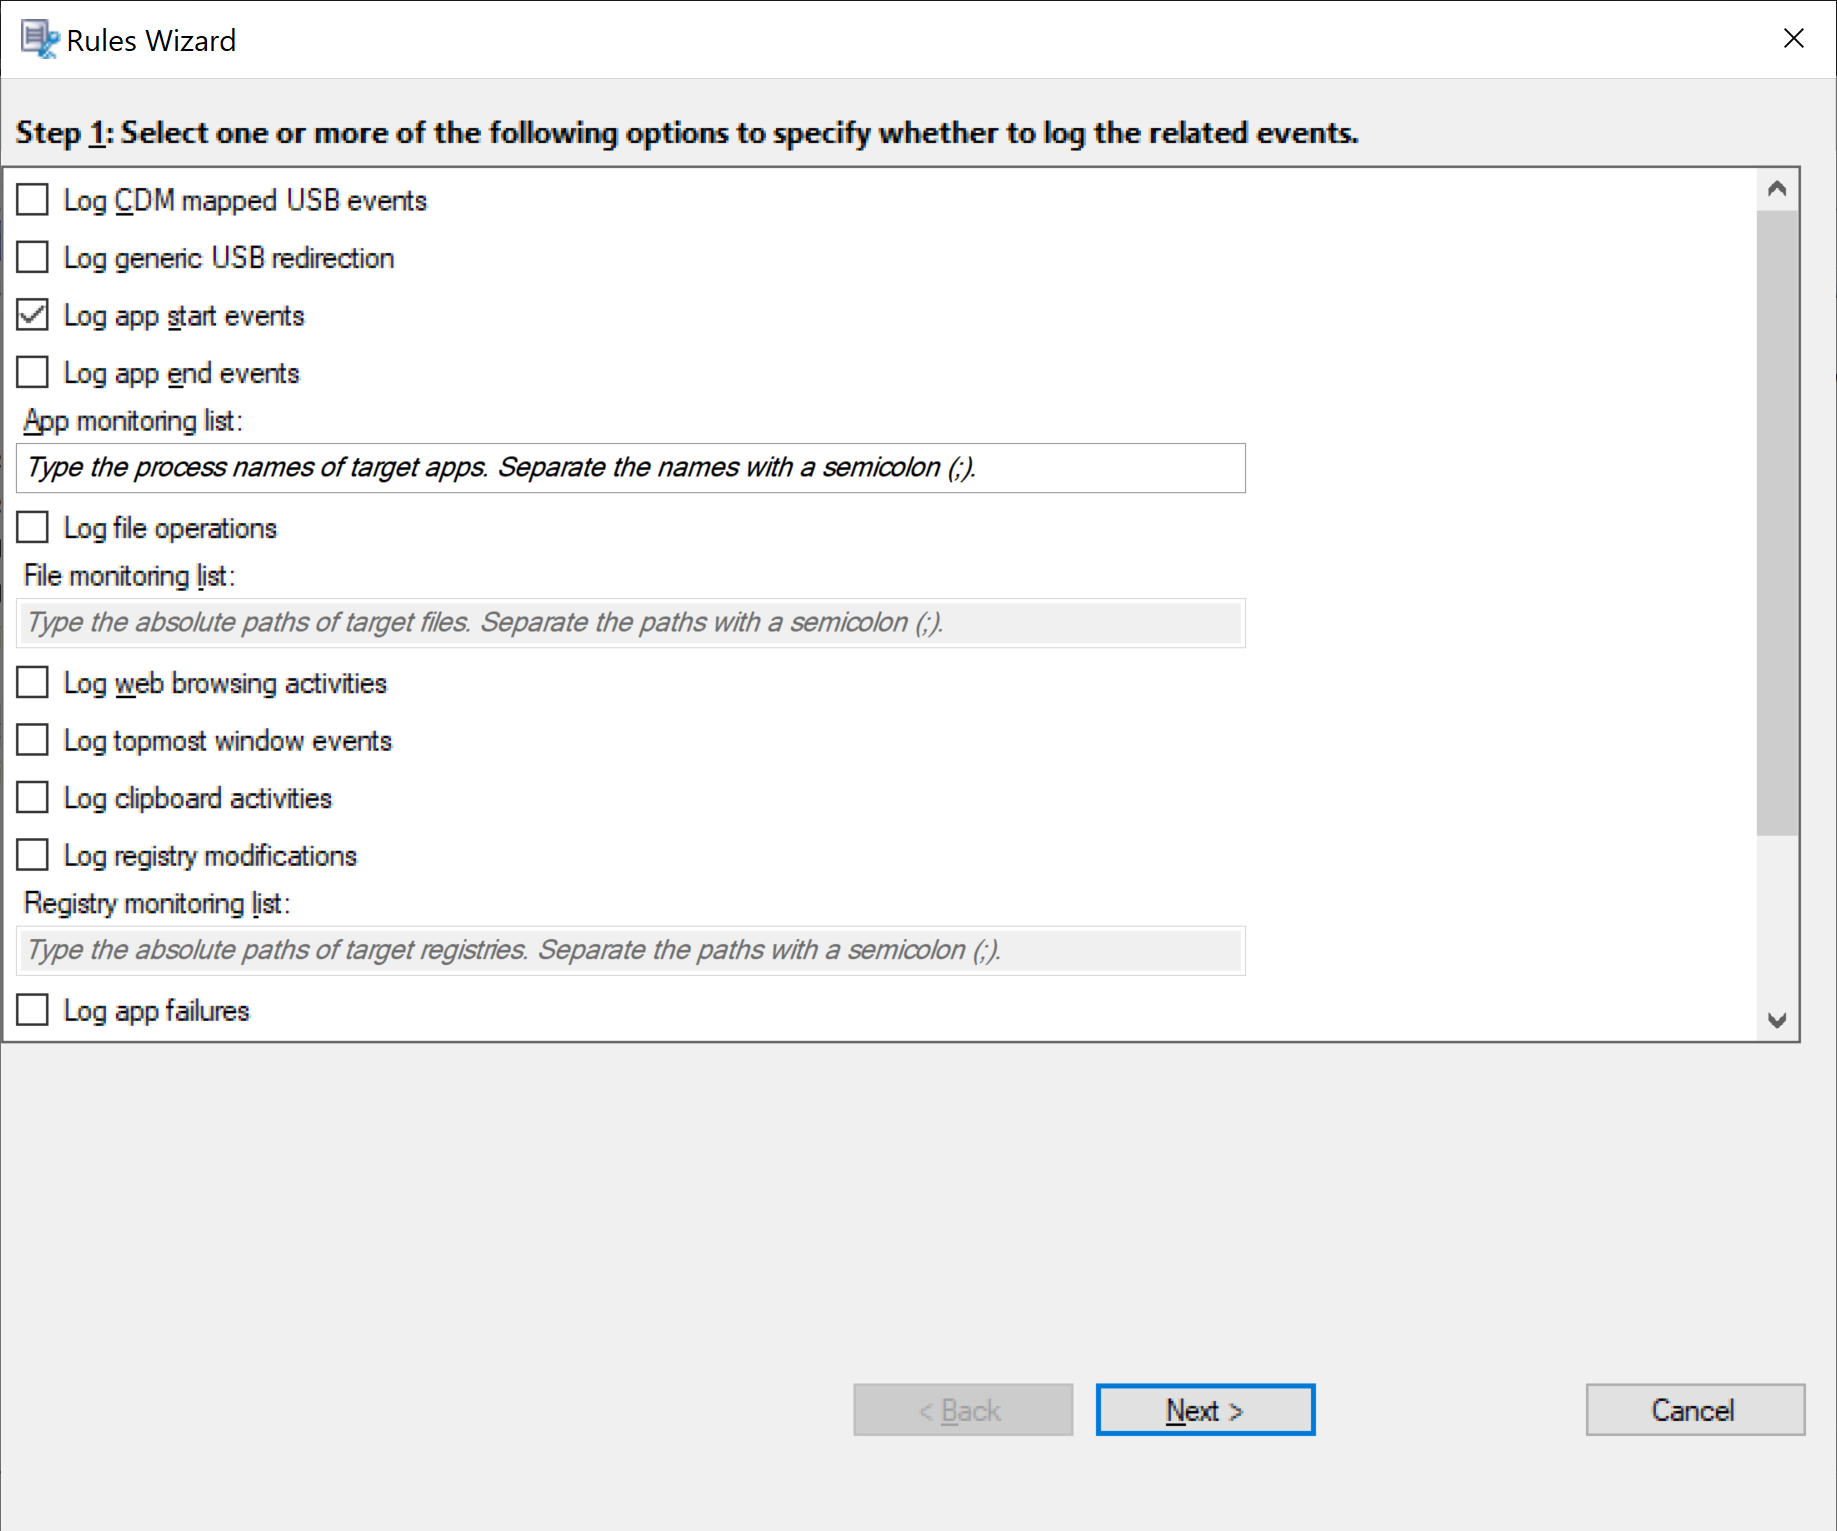Close the Rules Wizard dialog
Screen dimensions: 1837x1531
coord(1794,39)
